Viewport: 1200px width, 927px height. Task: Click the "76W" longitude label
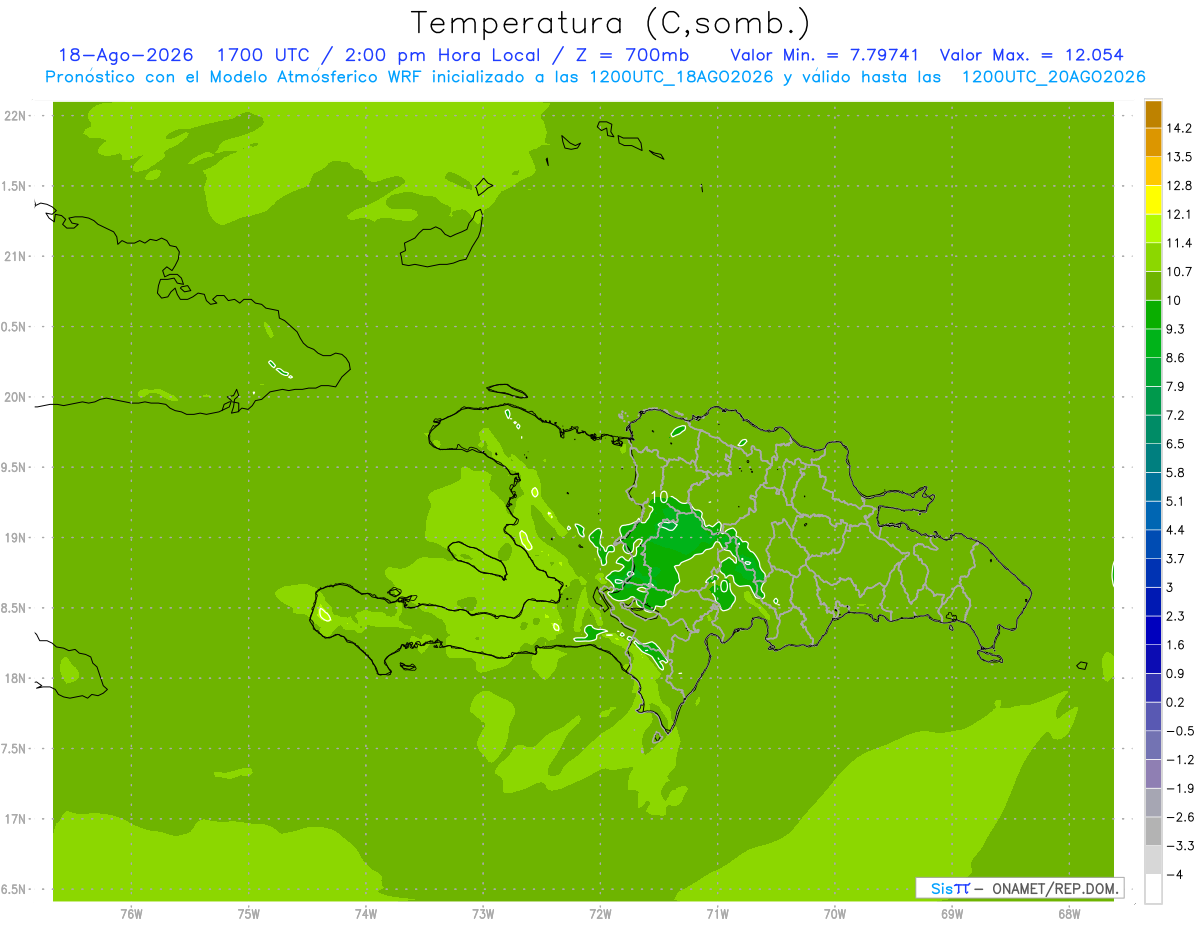point(131,914)
